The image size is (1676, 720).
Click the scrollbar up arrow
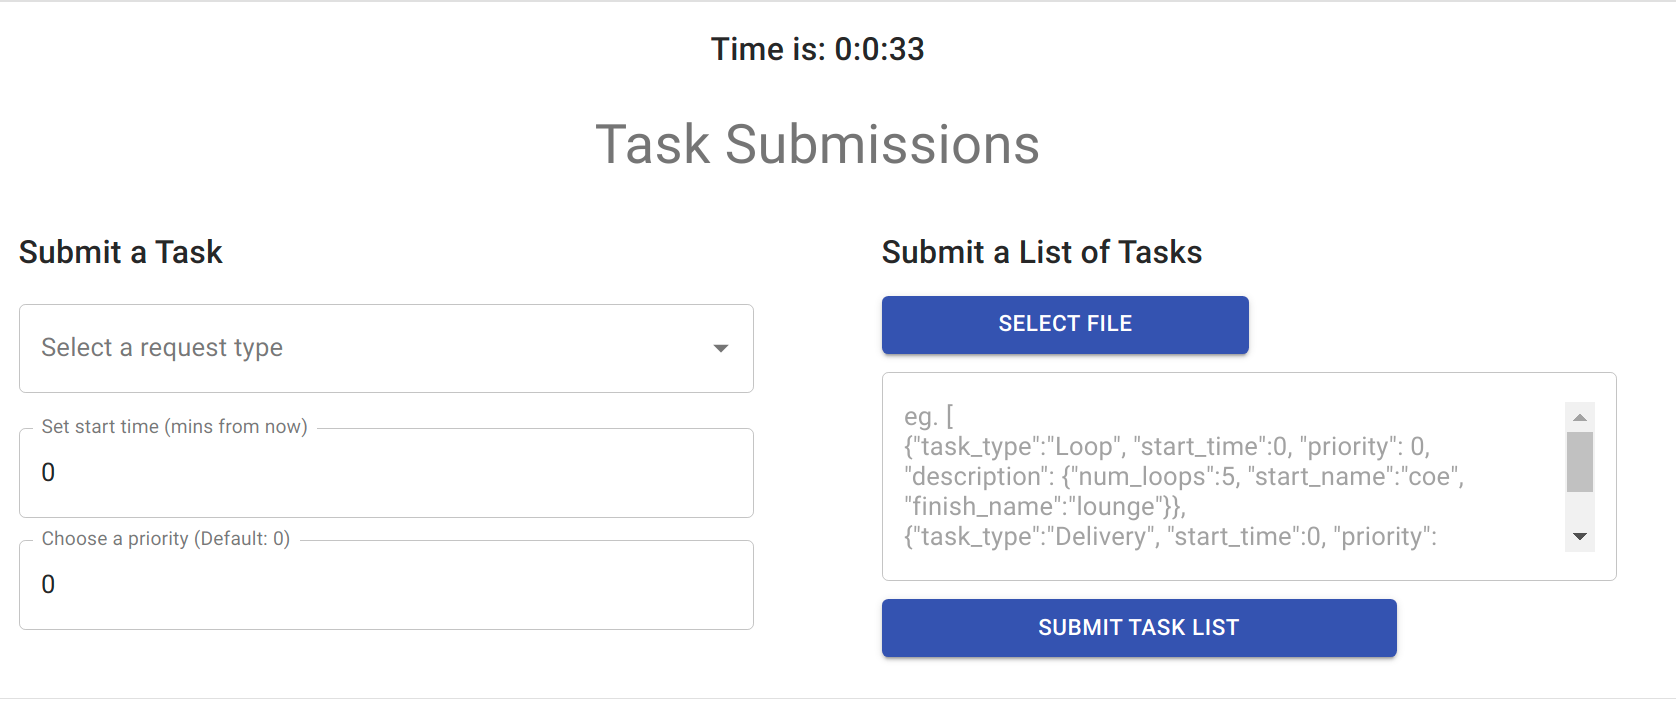1580,417
